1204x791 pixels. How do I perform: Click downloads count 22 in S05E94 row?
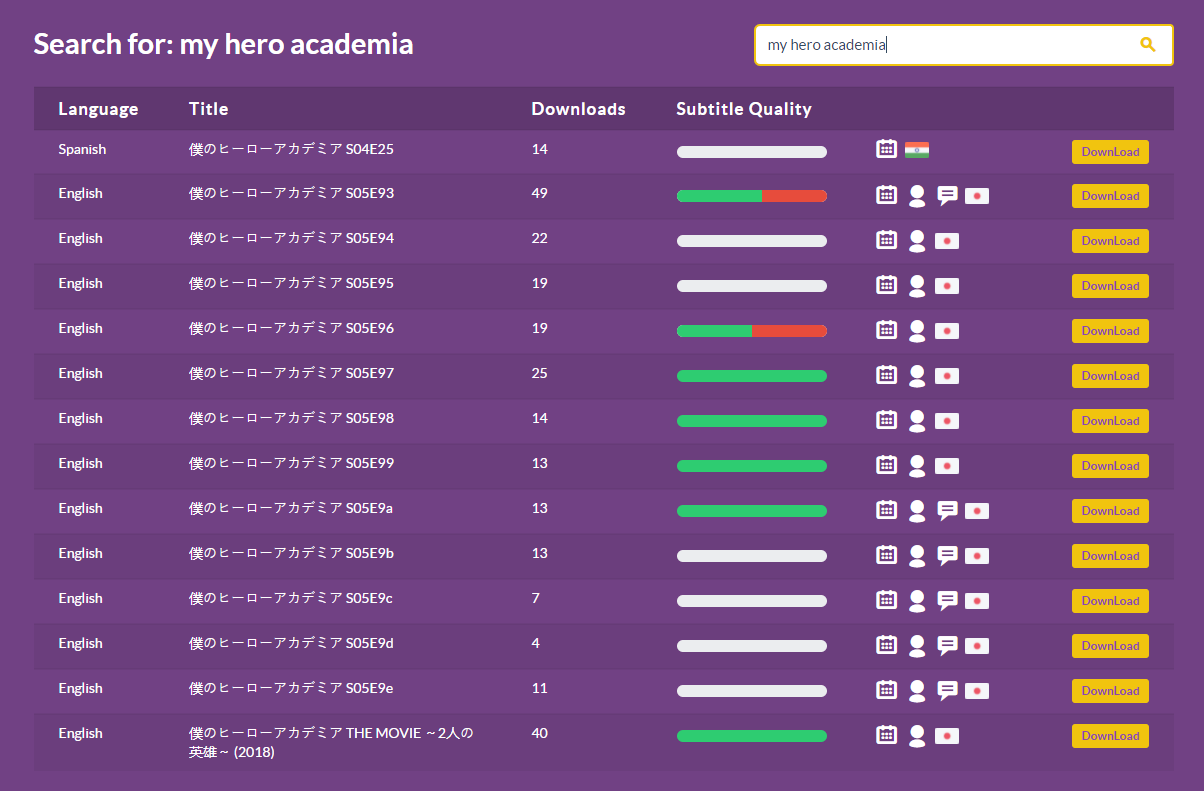click(540, 238)
